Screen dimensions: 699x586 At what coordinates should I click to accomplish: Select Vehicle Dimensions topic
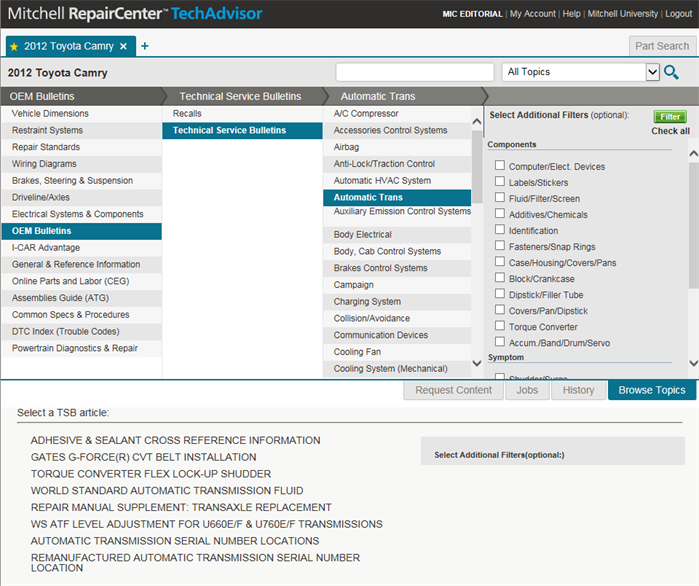tap(81, 114)
